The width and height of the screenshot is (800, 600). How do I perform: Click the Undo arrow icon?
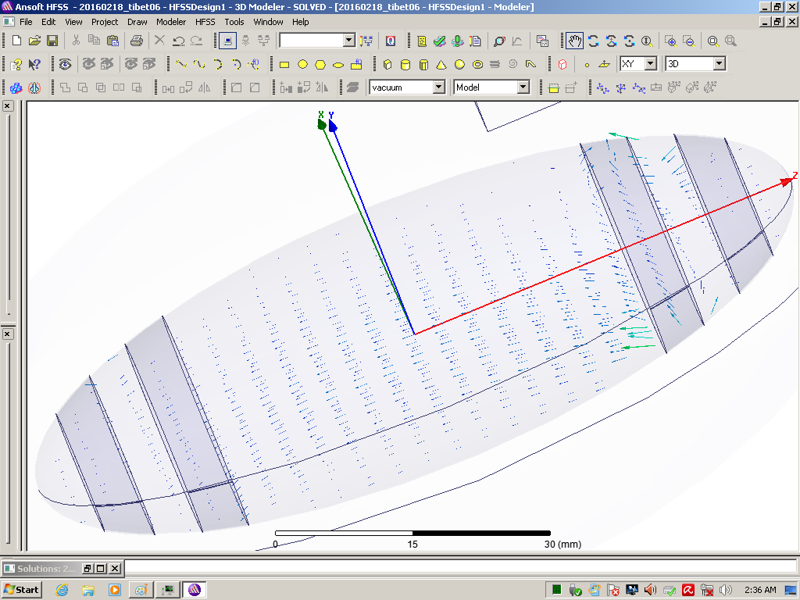(178, 41)
